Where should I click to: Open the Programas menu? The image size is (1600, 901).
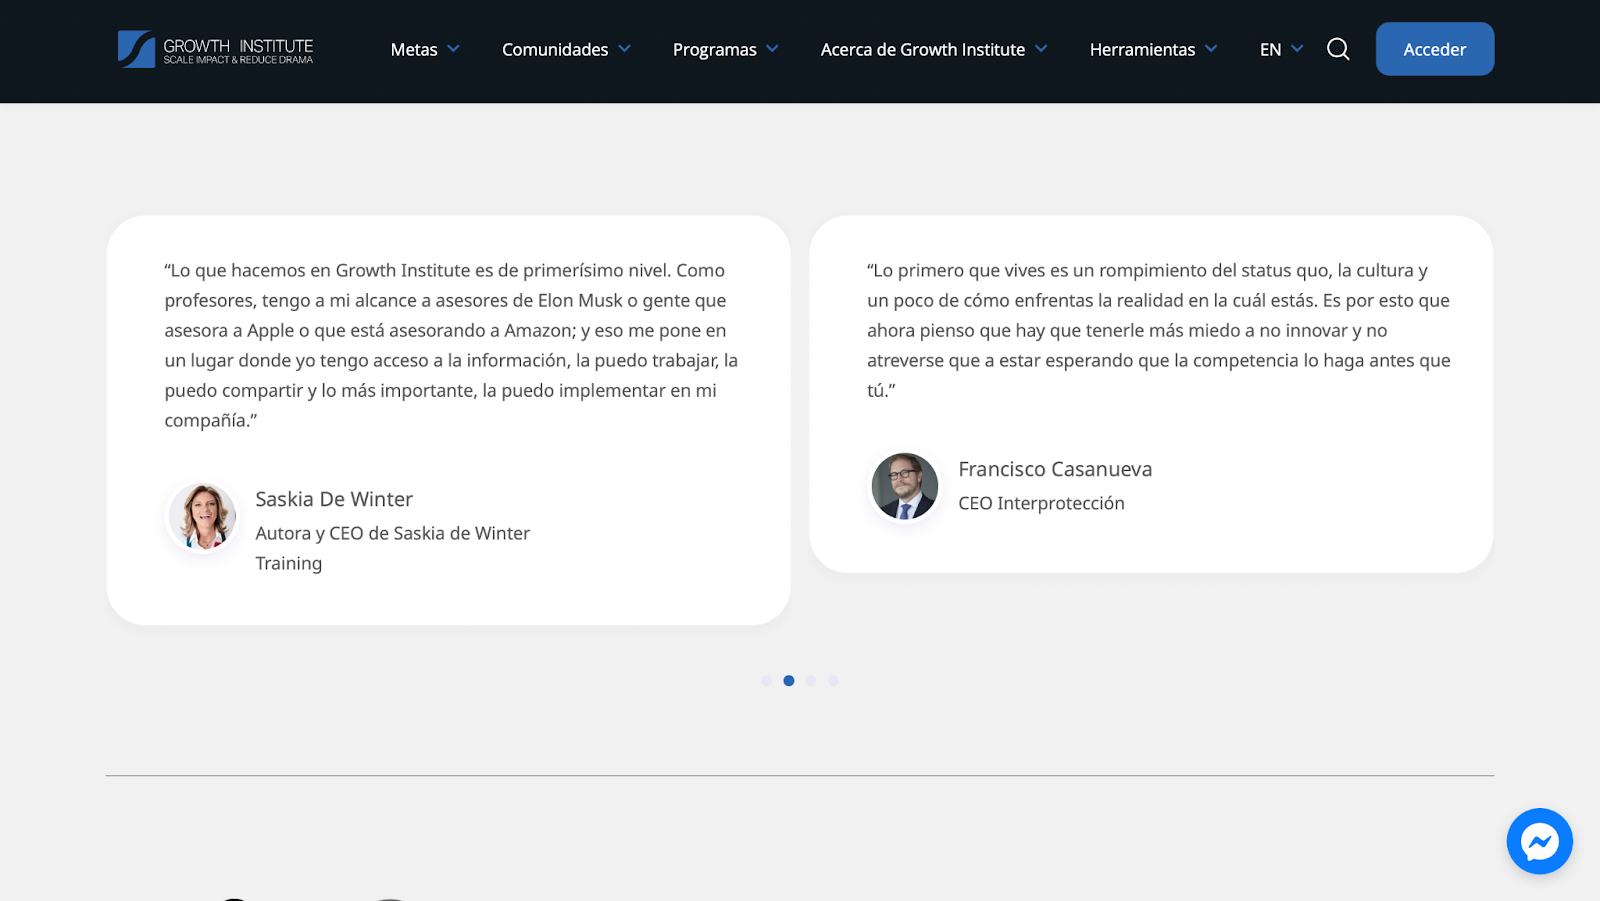click(x=715, y=49)
